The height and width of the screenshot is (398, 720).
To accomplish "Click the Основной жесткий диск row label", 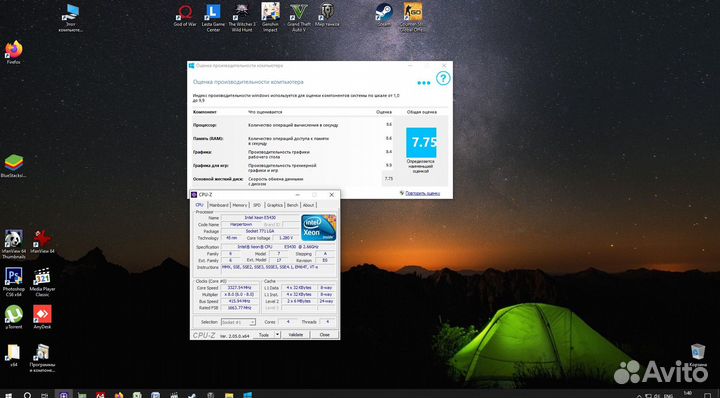I will (x=218, y=179).
